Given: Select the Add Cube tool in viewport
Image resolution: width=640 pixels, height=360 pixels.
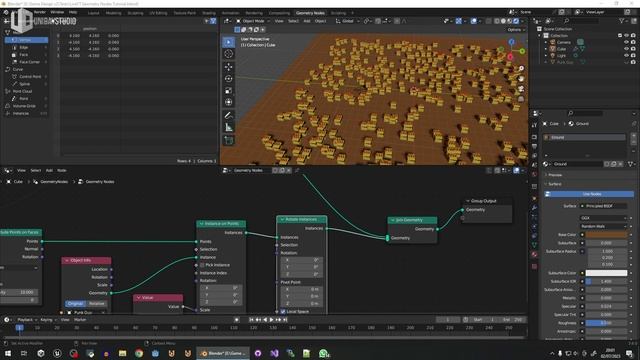Looking at the screenshot, I should tap(229, 140).
